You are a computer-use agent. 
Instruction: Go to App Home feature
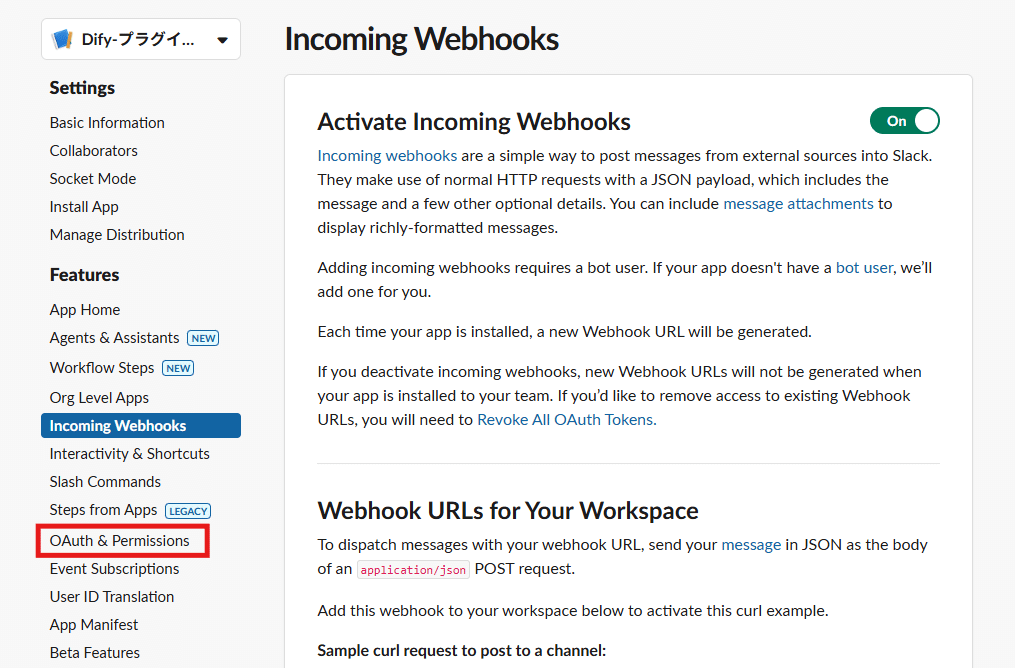click(85, 310)
